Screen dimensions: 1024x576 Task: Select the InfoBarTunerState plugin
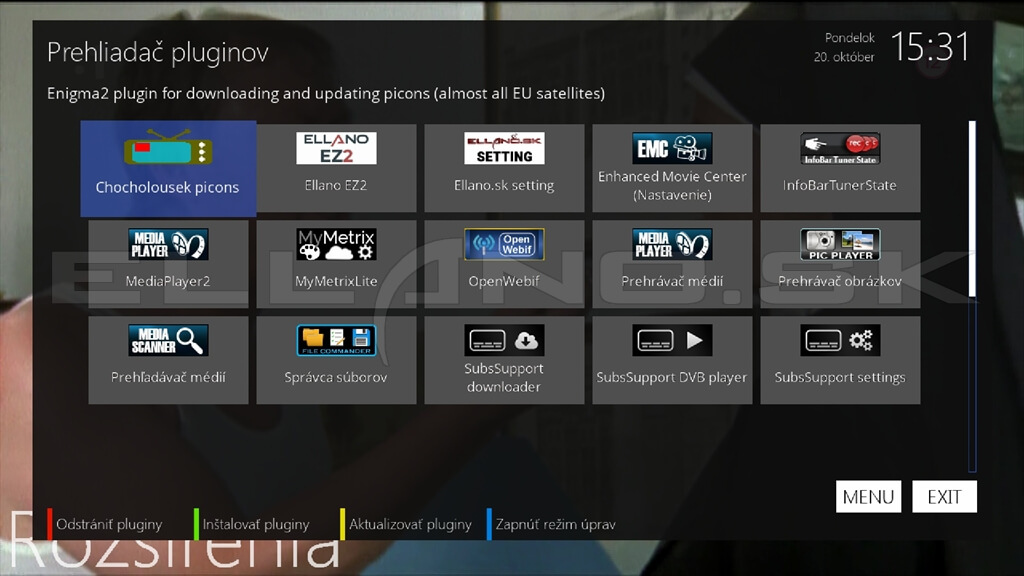click(x=840, y=168)
